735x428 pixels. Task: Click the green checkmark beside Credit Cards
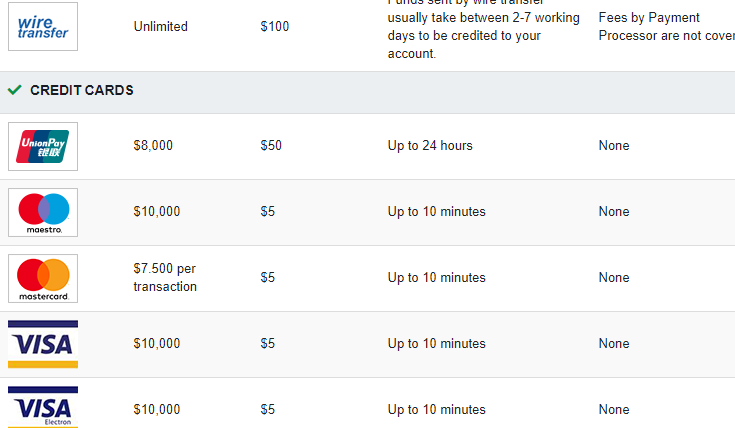point(15,90)
